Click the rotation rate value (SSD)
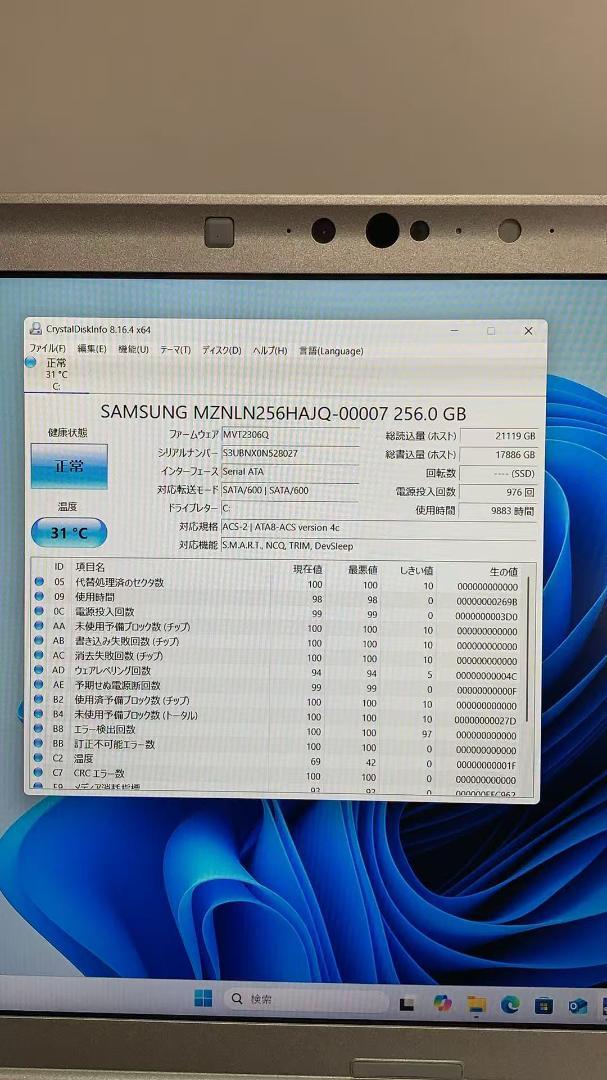Image resolution: width=607 pixels, height=1080 pixels. point(498,474)
